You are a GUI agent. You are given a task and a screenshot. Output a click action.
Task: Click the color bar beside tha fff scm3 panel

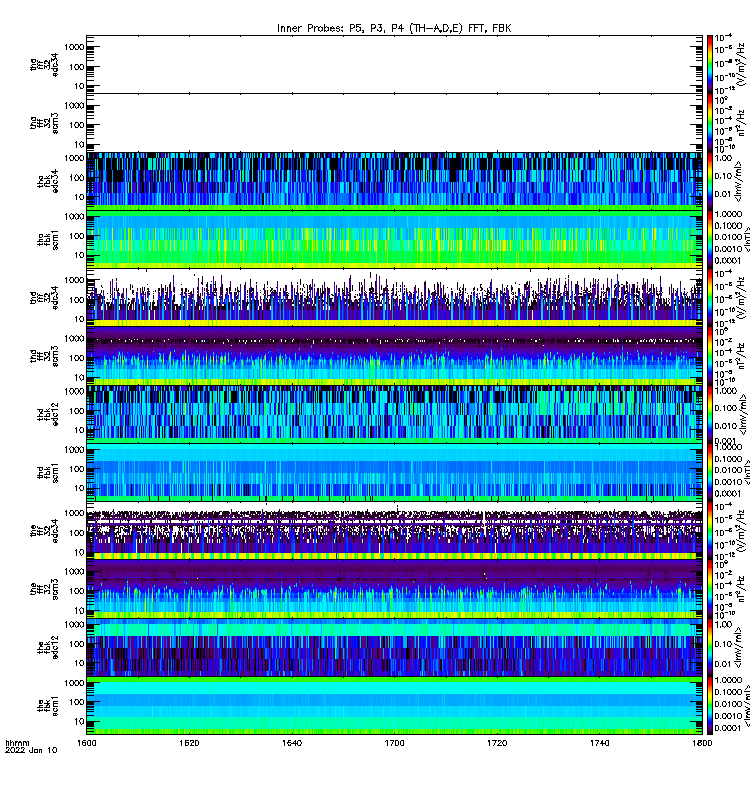point(710,123)
